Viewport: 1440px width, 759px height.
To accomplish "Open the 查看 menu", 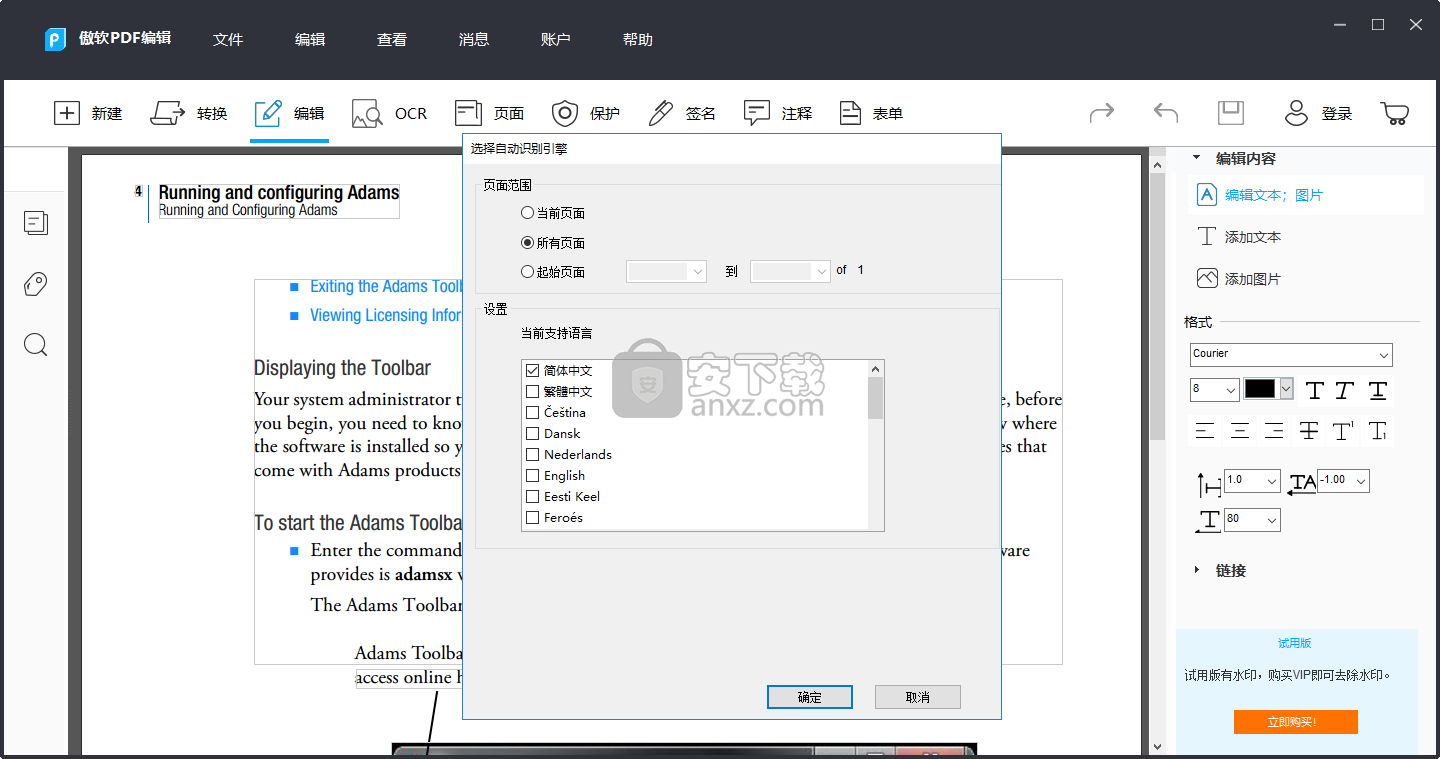I will [x=392, y=39].
